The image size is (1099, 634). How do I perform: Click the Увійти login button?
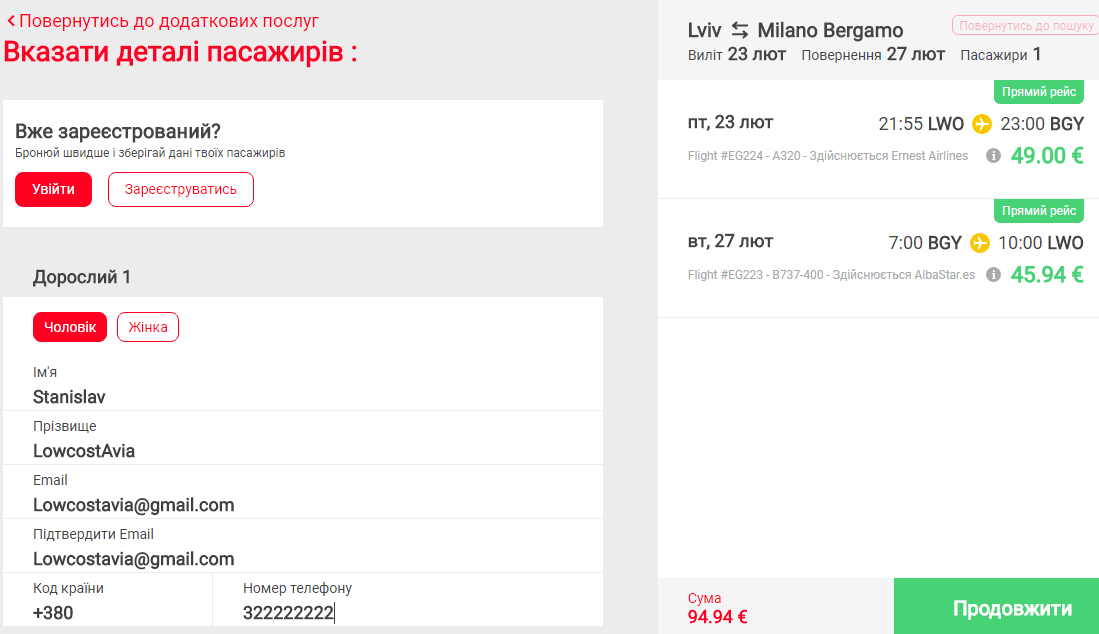[x=53, y=189]
